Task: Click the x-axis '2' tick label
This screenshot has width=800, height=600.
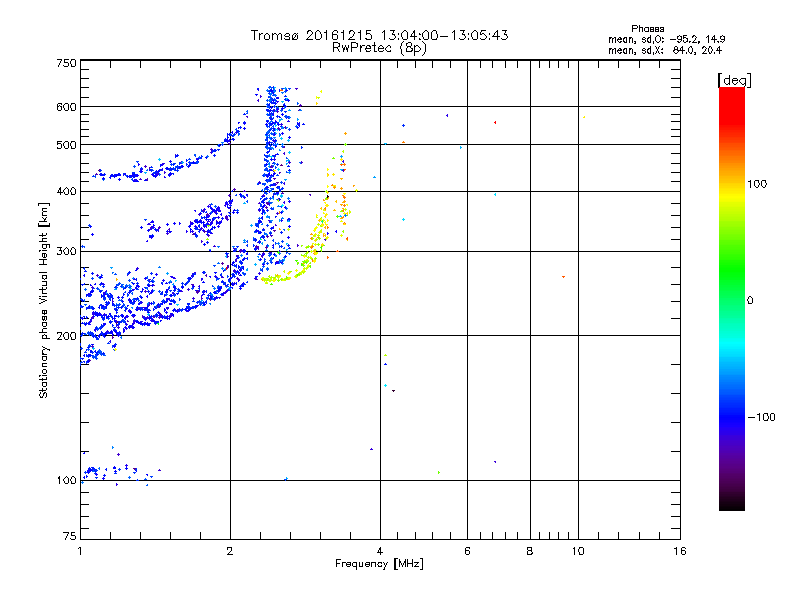Action: tap(230, 551)
